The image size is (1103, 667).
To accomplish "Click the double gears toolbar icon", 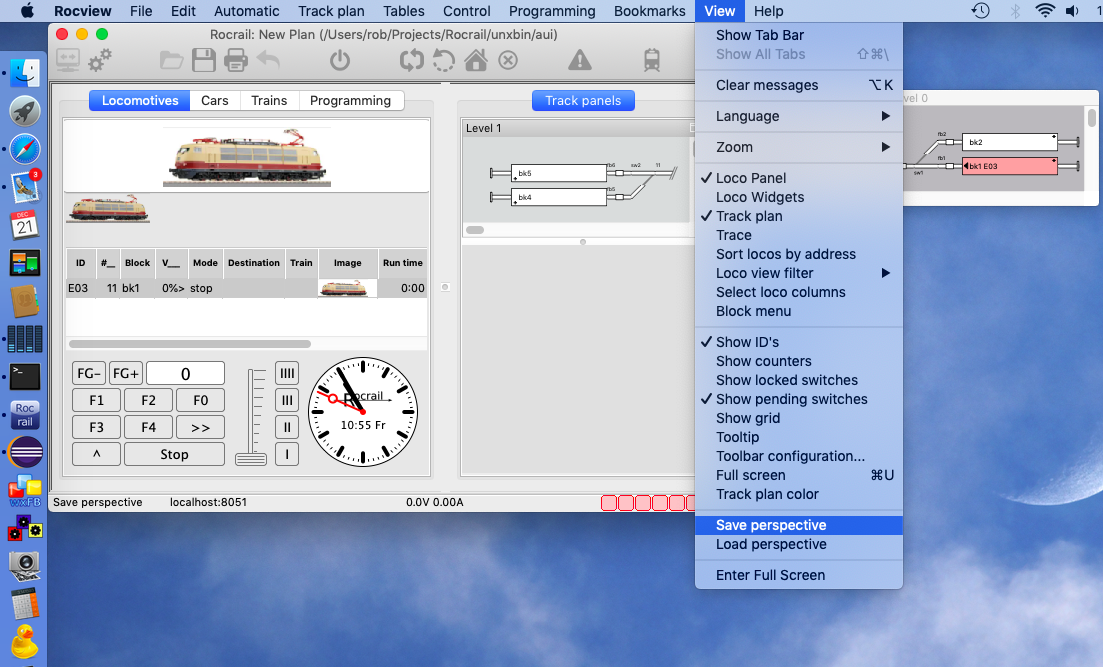I will 100,61.
